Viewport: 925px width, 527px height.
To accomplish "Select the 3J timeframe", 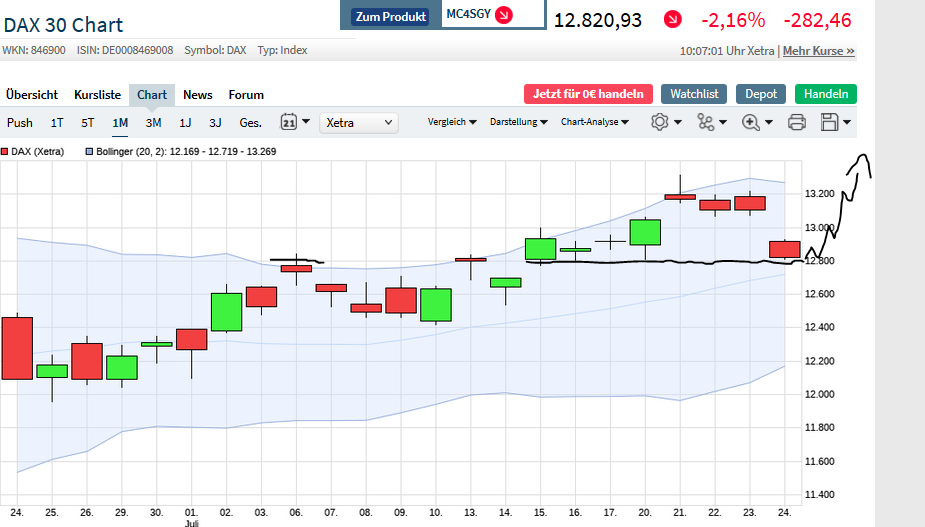I will pos(215,123).
